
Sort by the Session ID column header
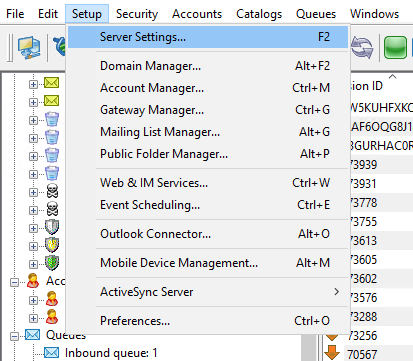[x=366, y=86]
